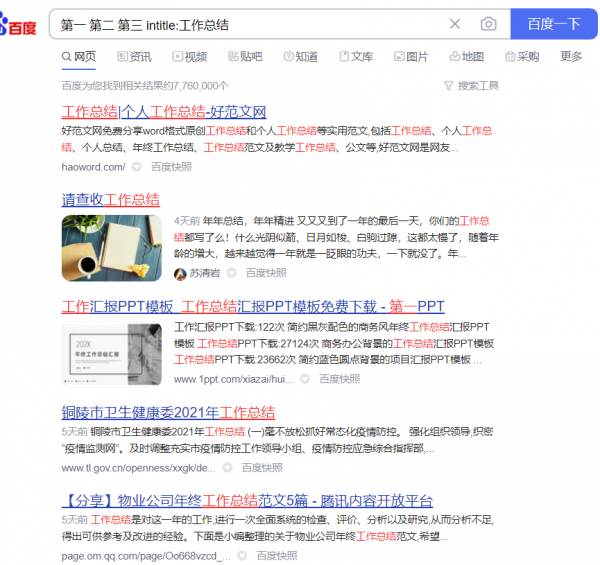Switch to the 资讯 tab
600x565 pixels.
click(x=133, y=57)
